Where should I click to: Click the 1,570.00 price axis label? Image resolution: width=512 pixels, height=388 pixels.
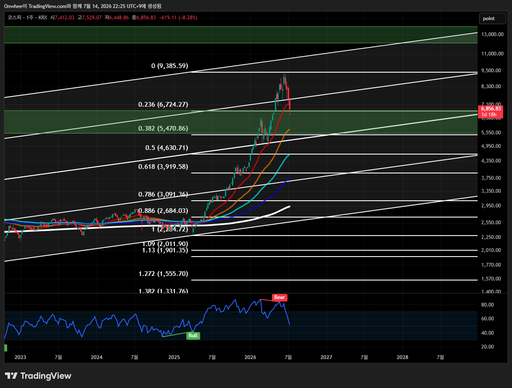pyautogui.click(x=491, y=279)
